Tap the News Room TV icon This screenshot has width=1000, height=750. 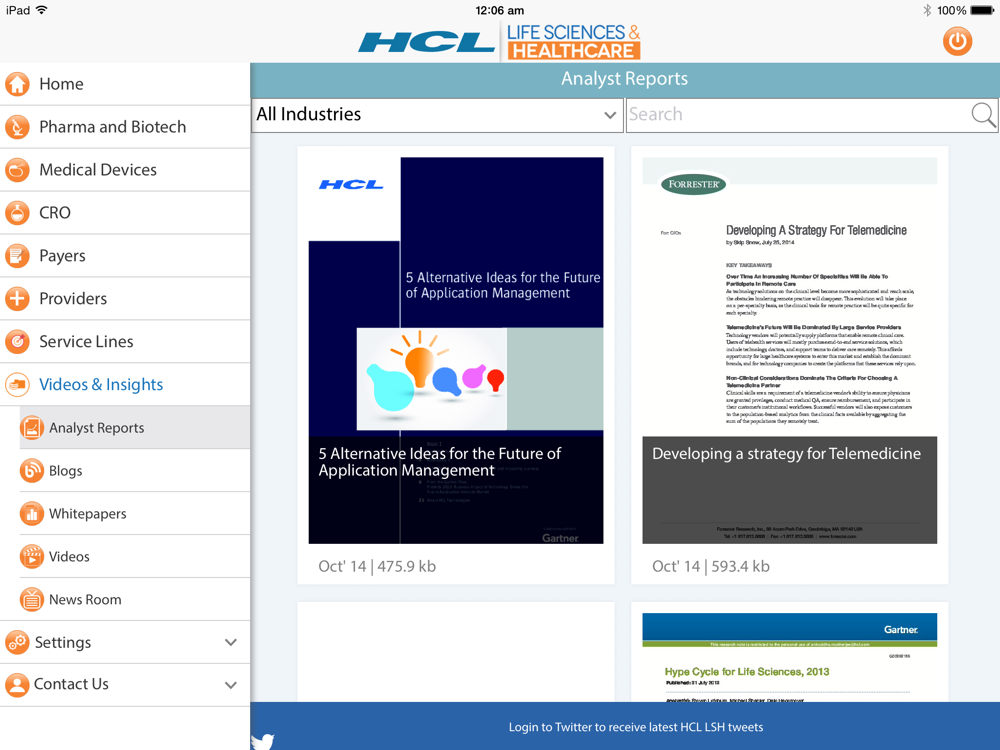(32, 599)
